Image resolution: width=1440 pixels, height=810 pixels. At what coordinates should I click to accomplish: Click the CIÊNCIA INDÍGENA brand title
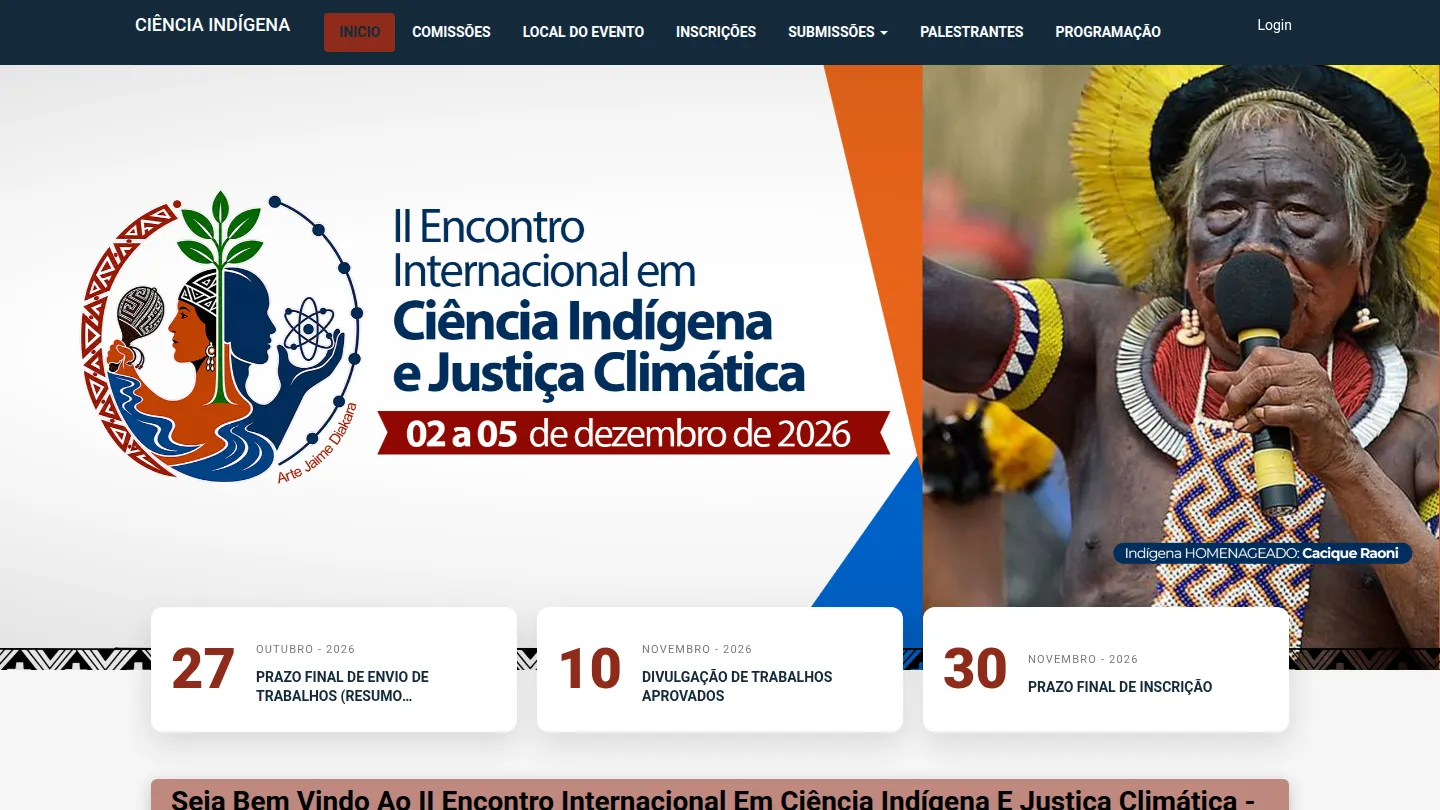pos(213,25)
